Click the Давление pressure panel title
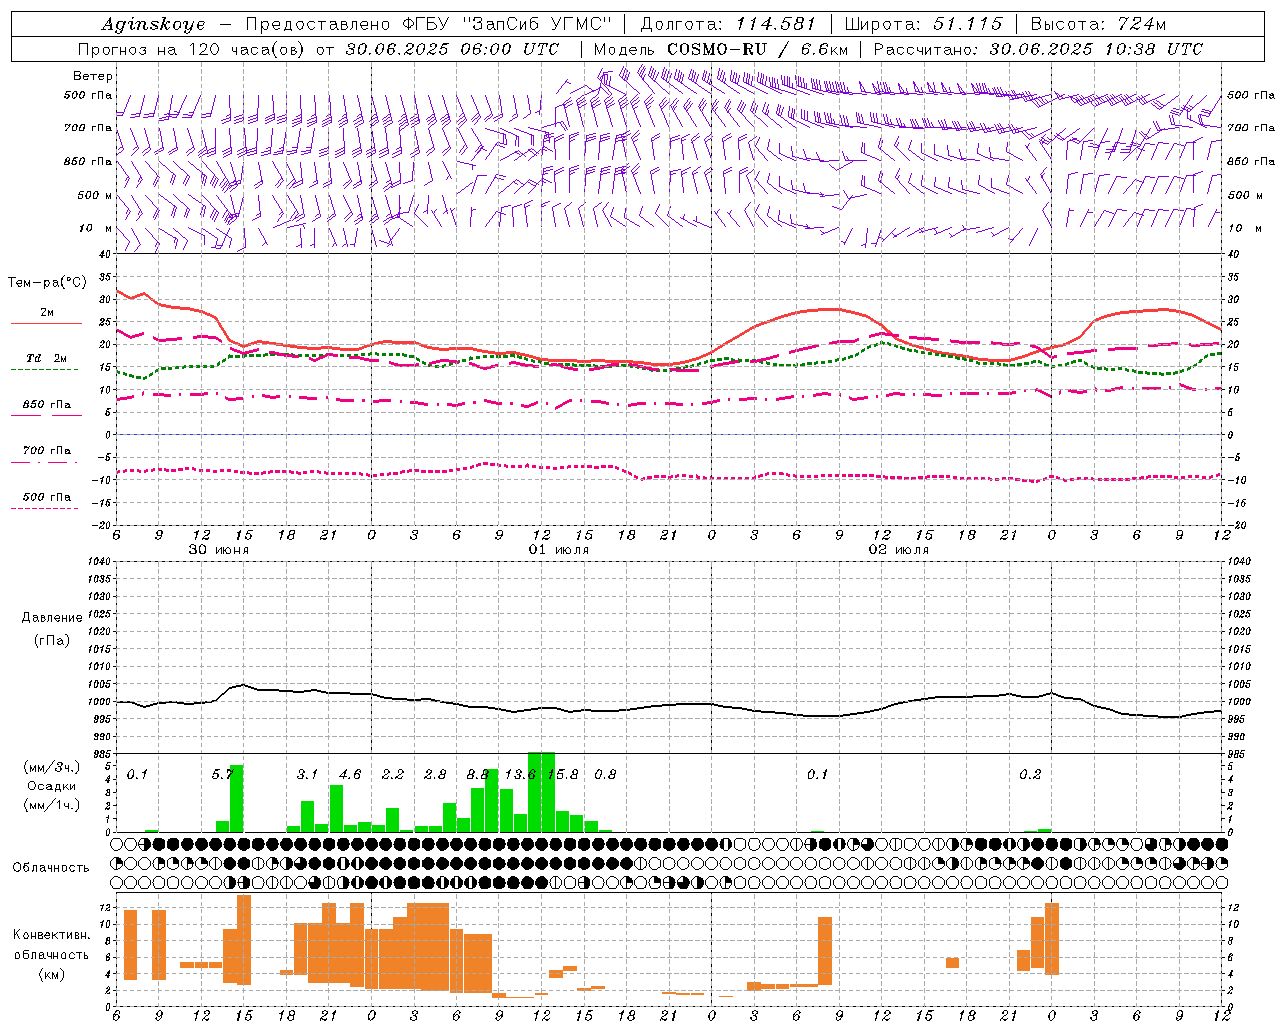 [52, 618]
